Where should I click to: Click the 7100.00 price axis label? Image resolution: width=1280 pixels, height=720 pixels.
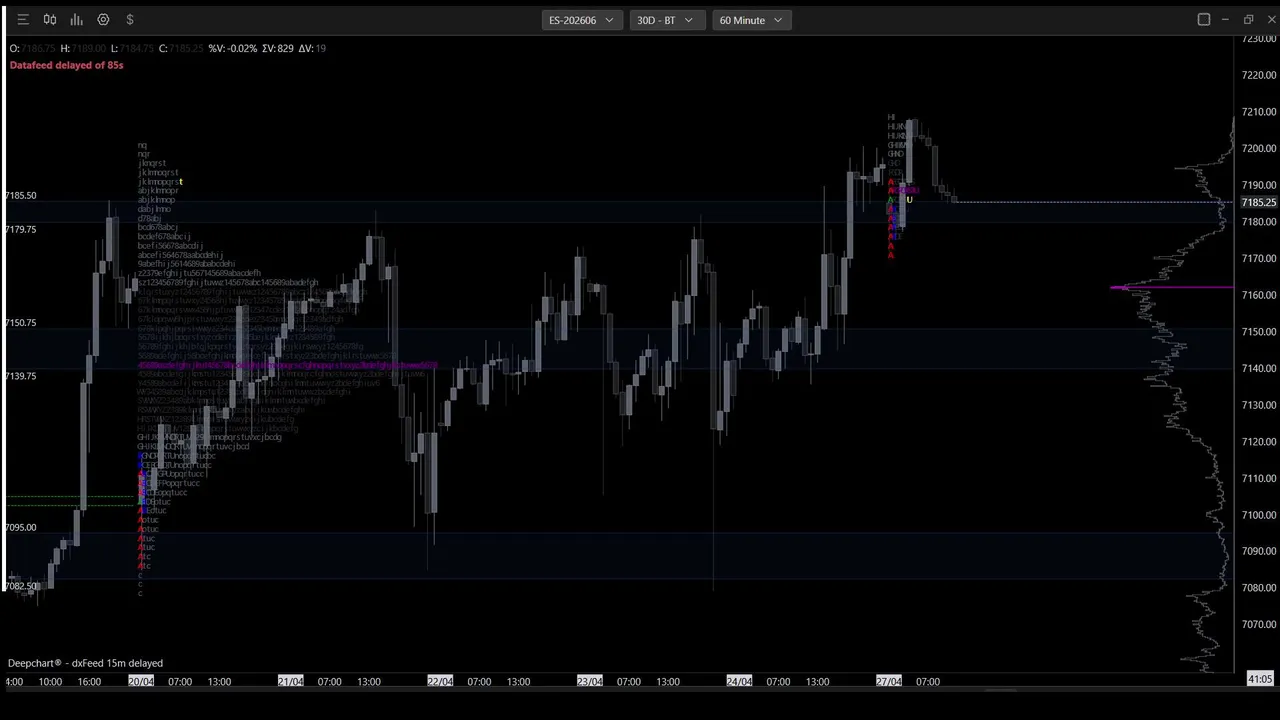[1259, 515]
